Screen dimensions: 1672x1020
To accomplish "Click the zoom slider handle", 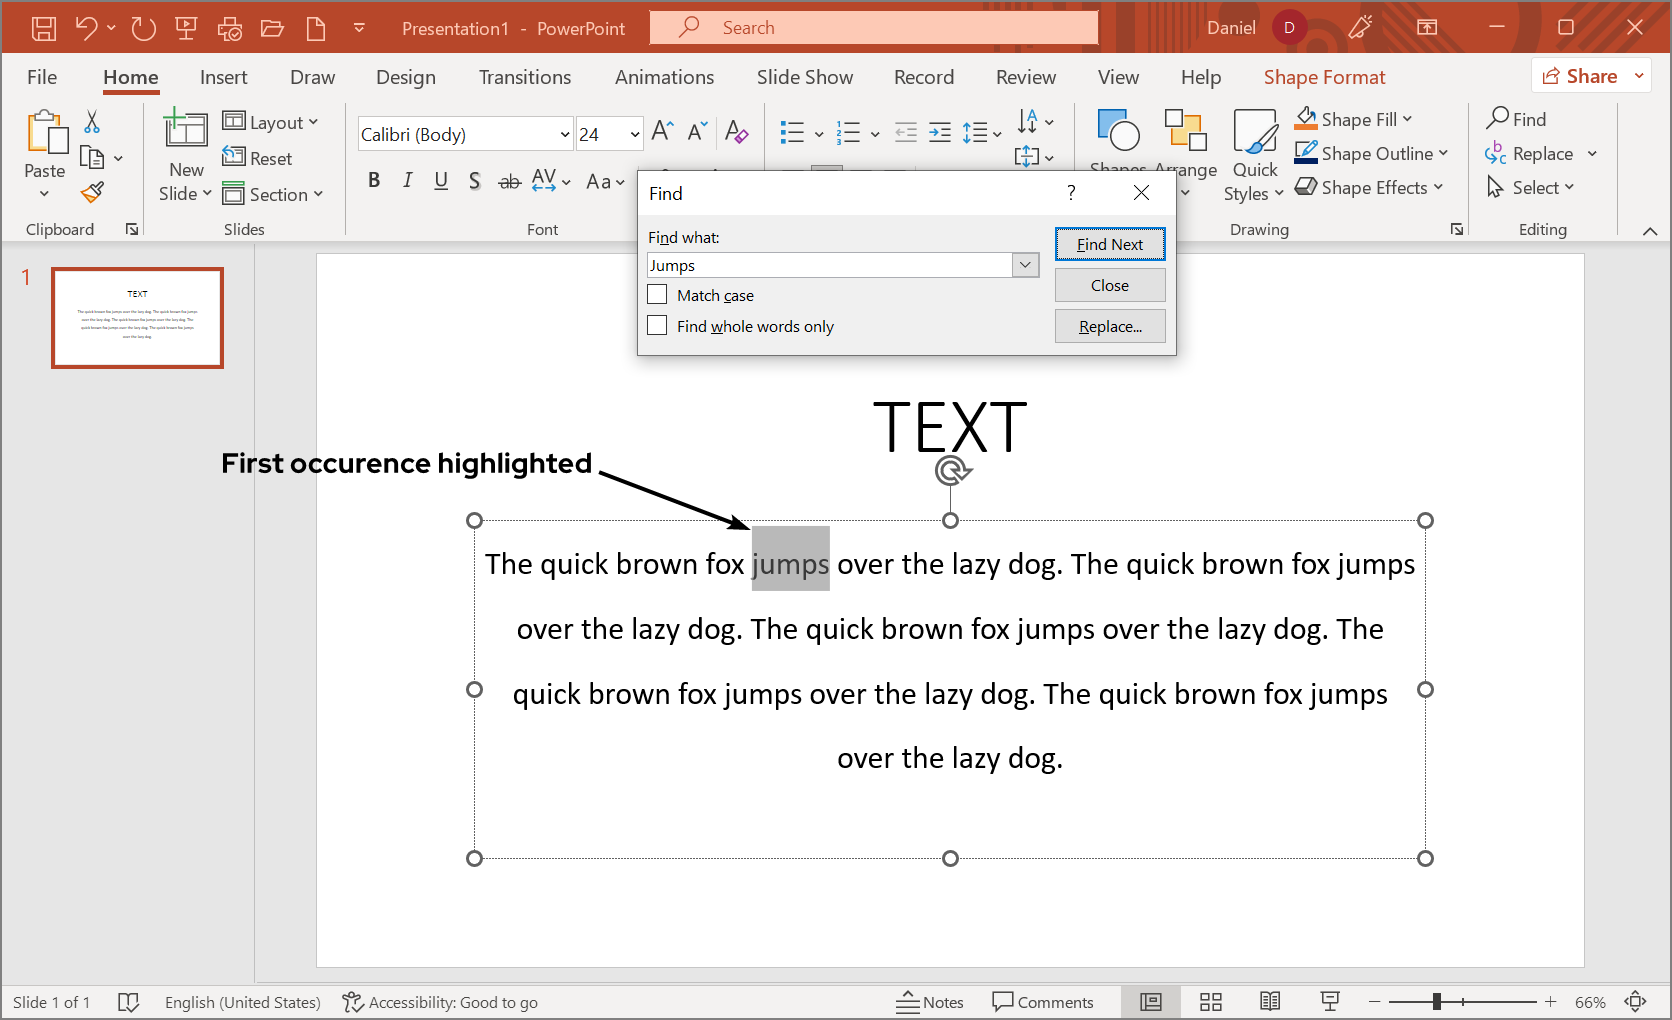I will 1437,1002.
